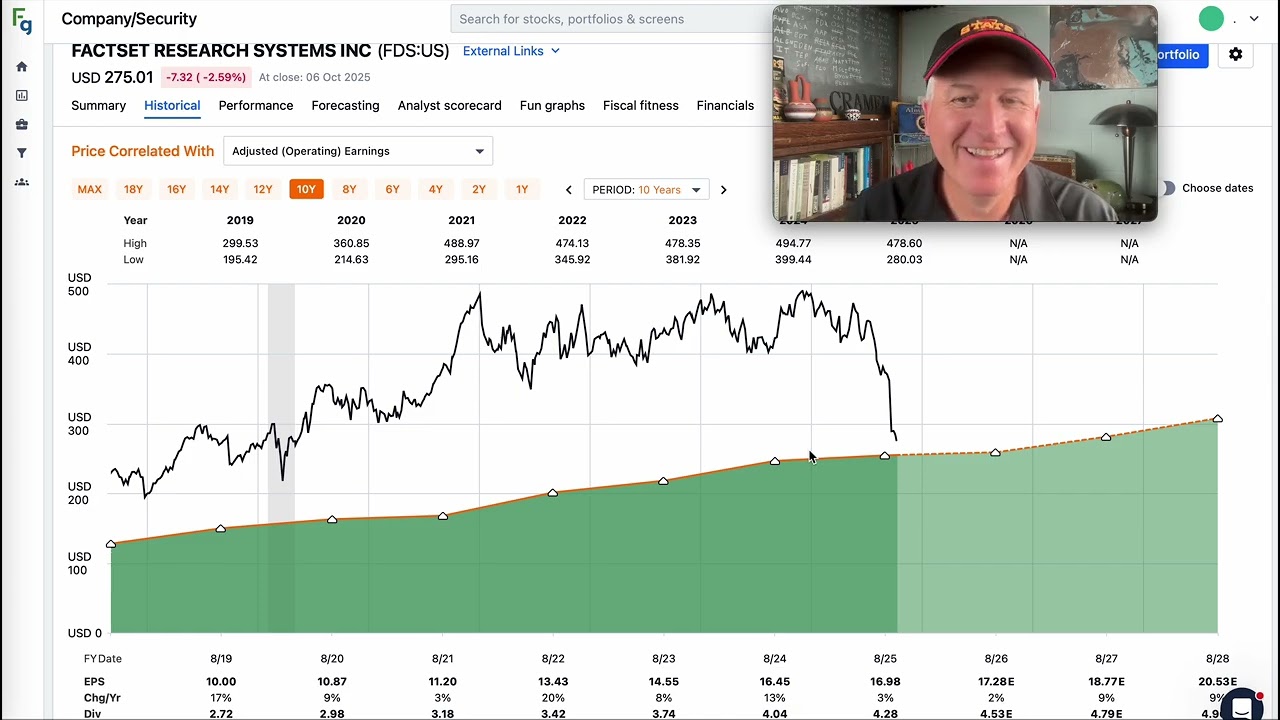Expand the account menu chevron beside the avatar
This screenshot has height=720, width=1280.
coord(1254,19)
